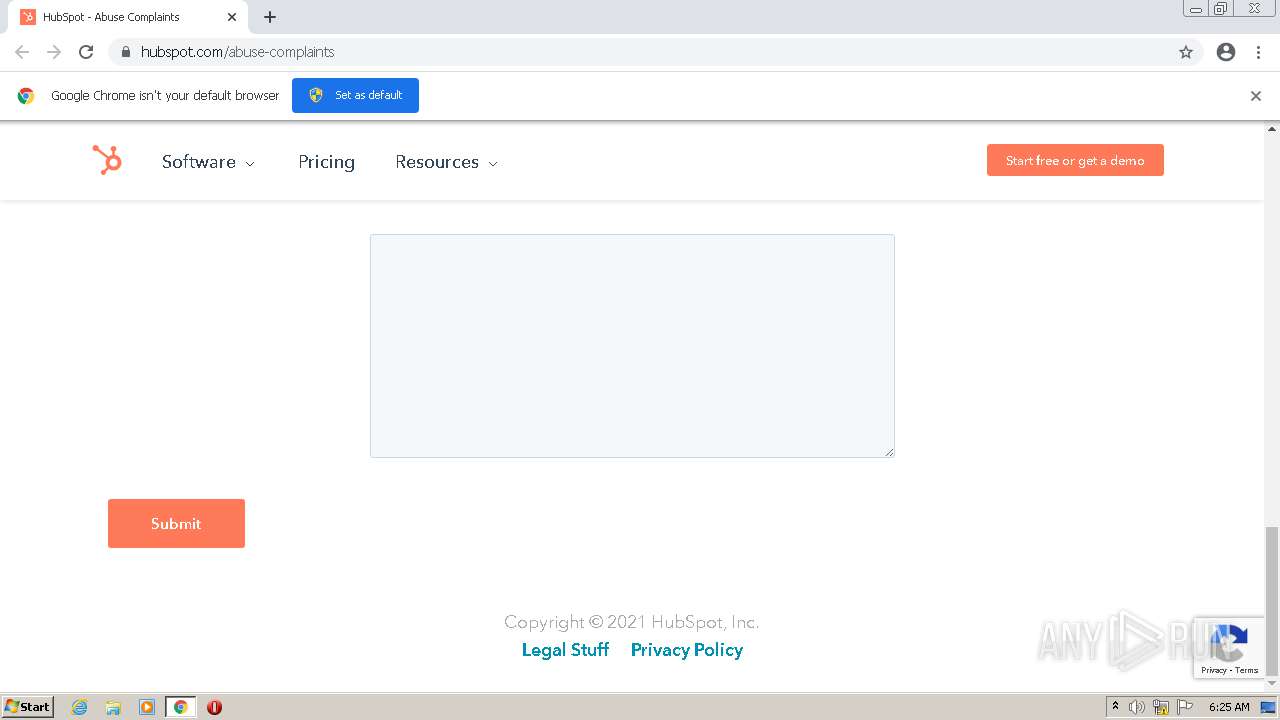Dismiss the default browser notification bar
This screenshot has height=720, width=1280.
[1255, 96]
